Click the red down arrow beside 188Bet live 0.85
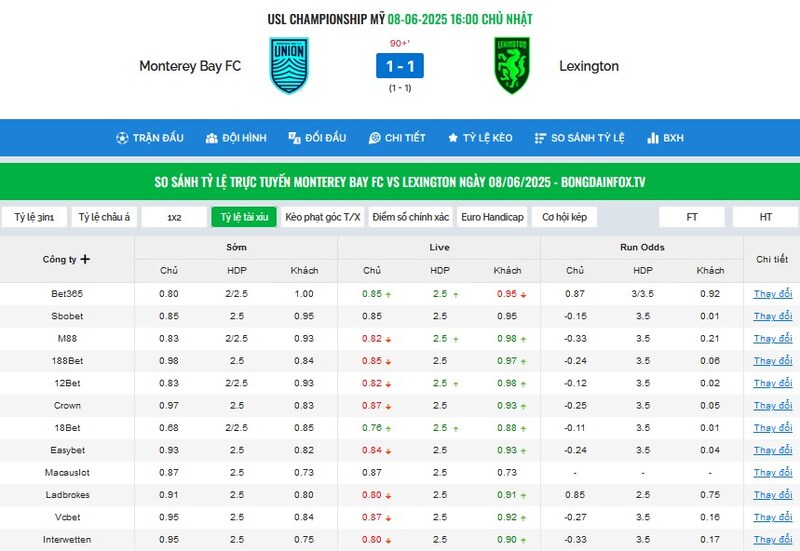 tap(389, 362)
